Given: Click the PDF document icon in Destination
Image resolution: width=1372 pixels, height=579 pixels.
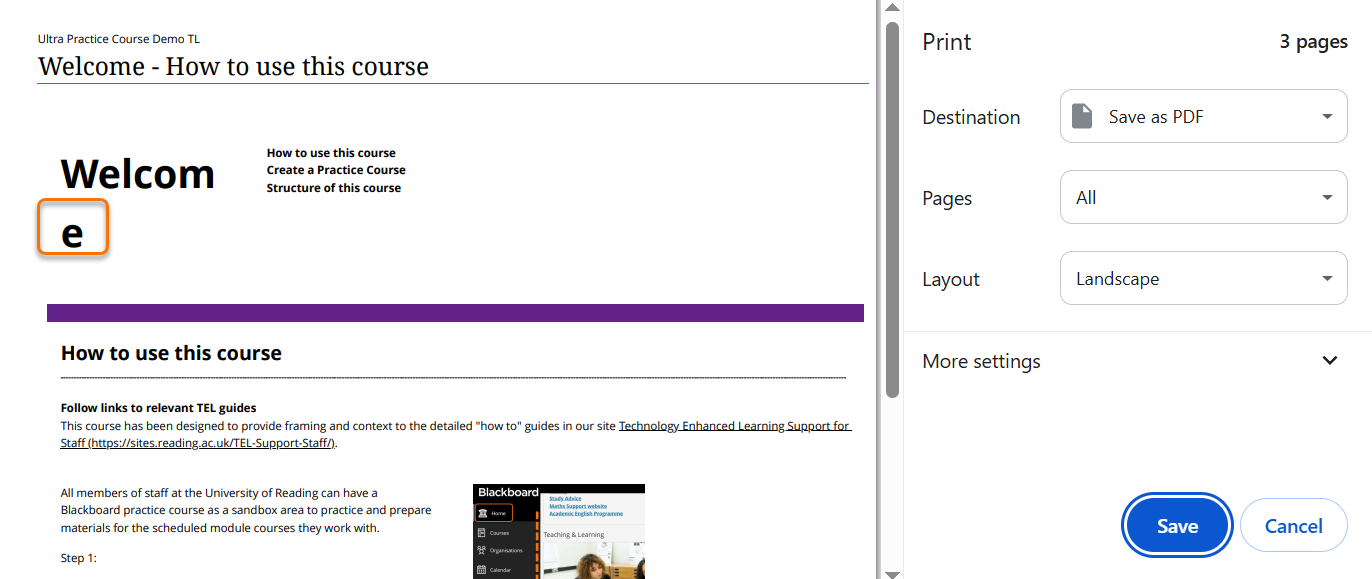Looking at the screenshot, I should tap(1082, 117).
